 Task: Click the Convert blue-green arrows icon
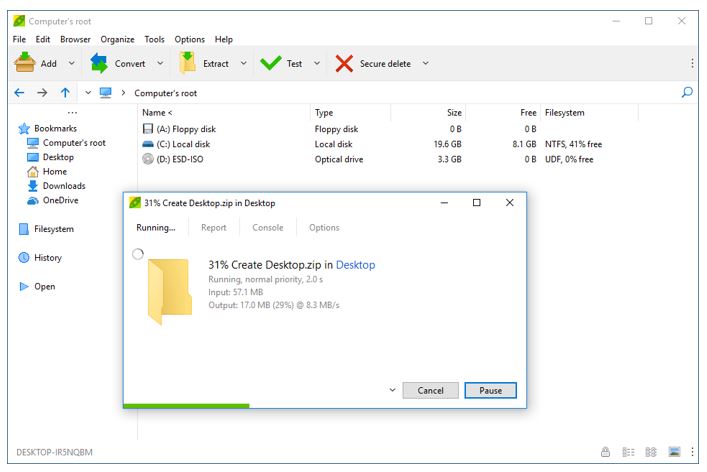[x=99, y=63]
